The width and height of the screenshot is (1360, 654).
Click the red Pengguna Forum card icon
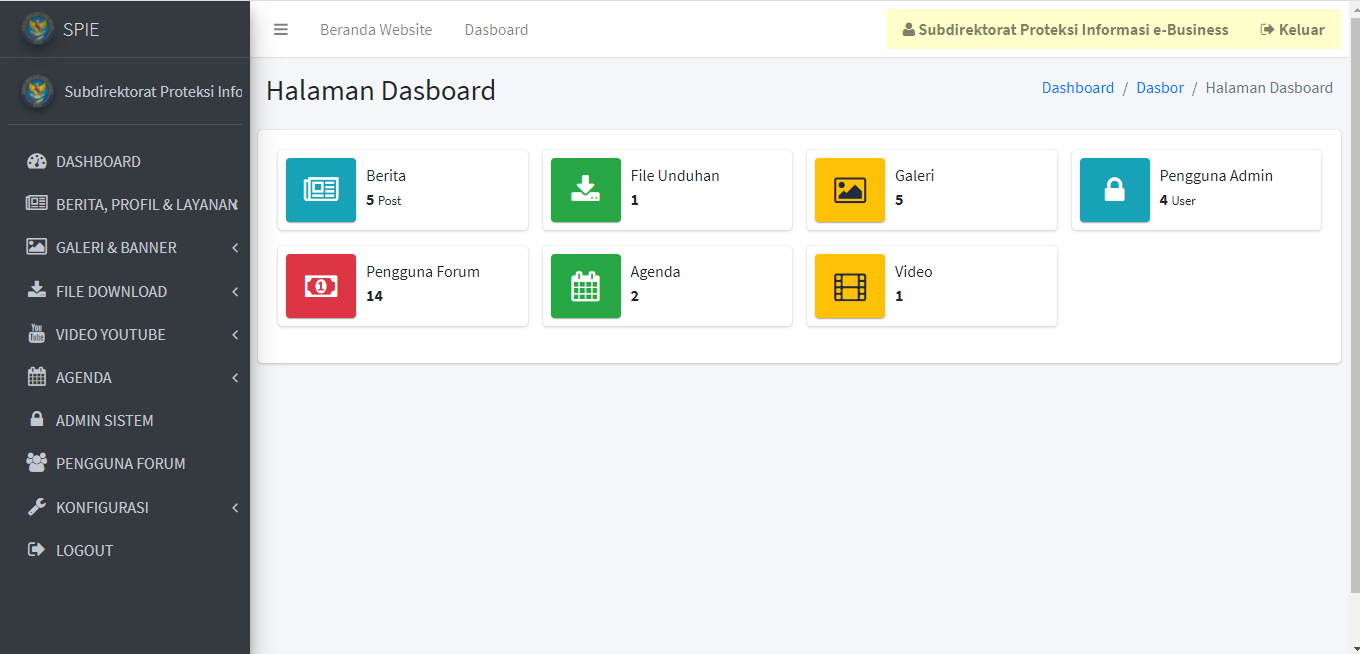click(x=320, y=286)
